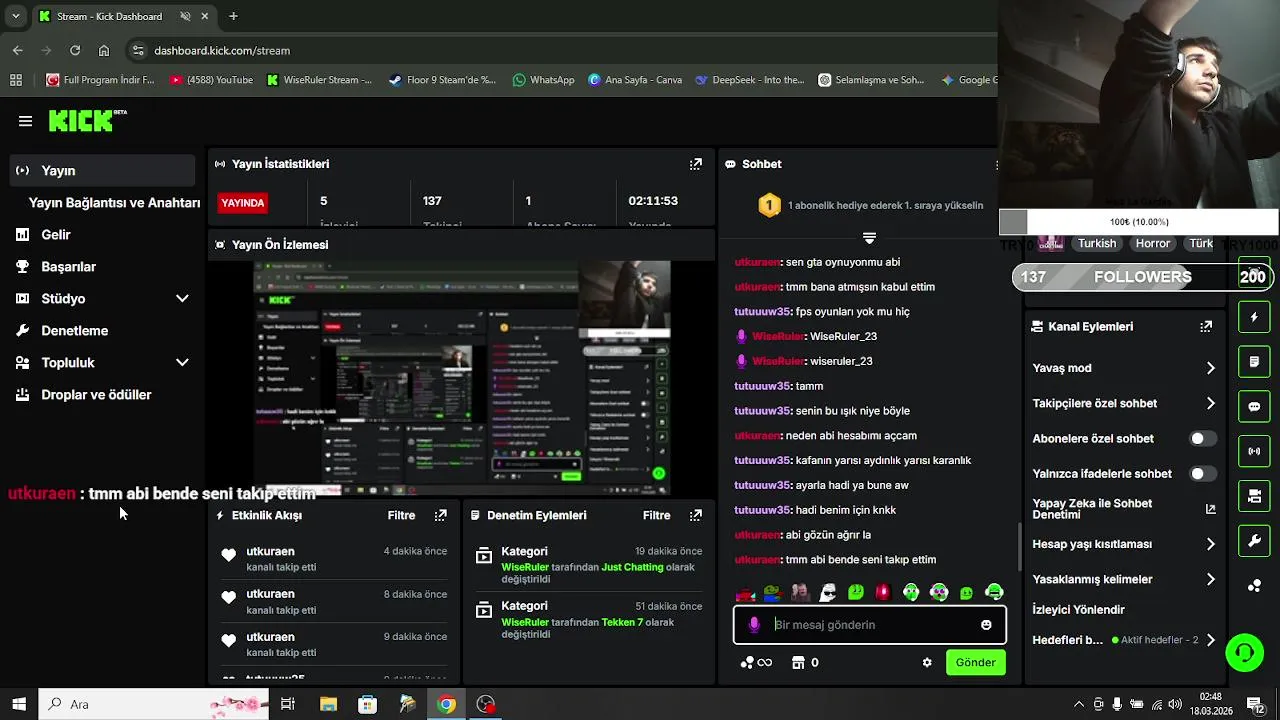Viewport: 1280px width, 720px height.
Task: Open Takipçilere özel sohbet chevron
Action: (1210, 403)
